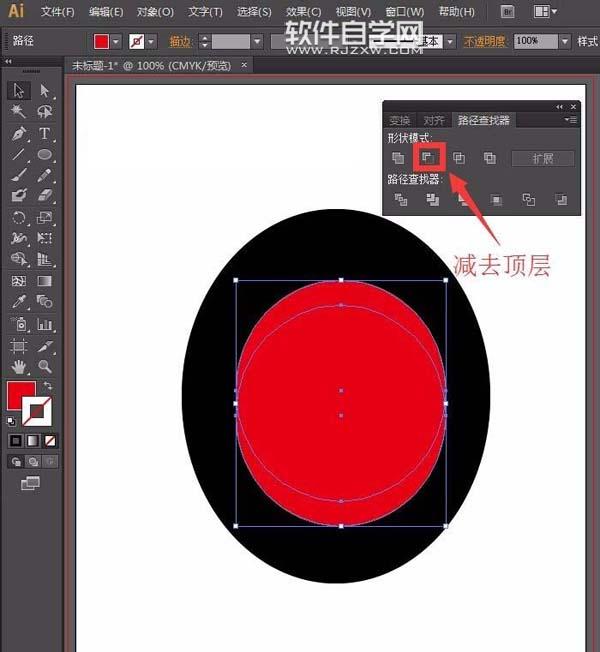This screenshot has height=652, width=600.
Task: Select the Hand tool
Action: (x=19, y=366)
